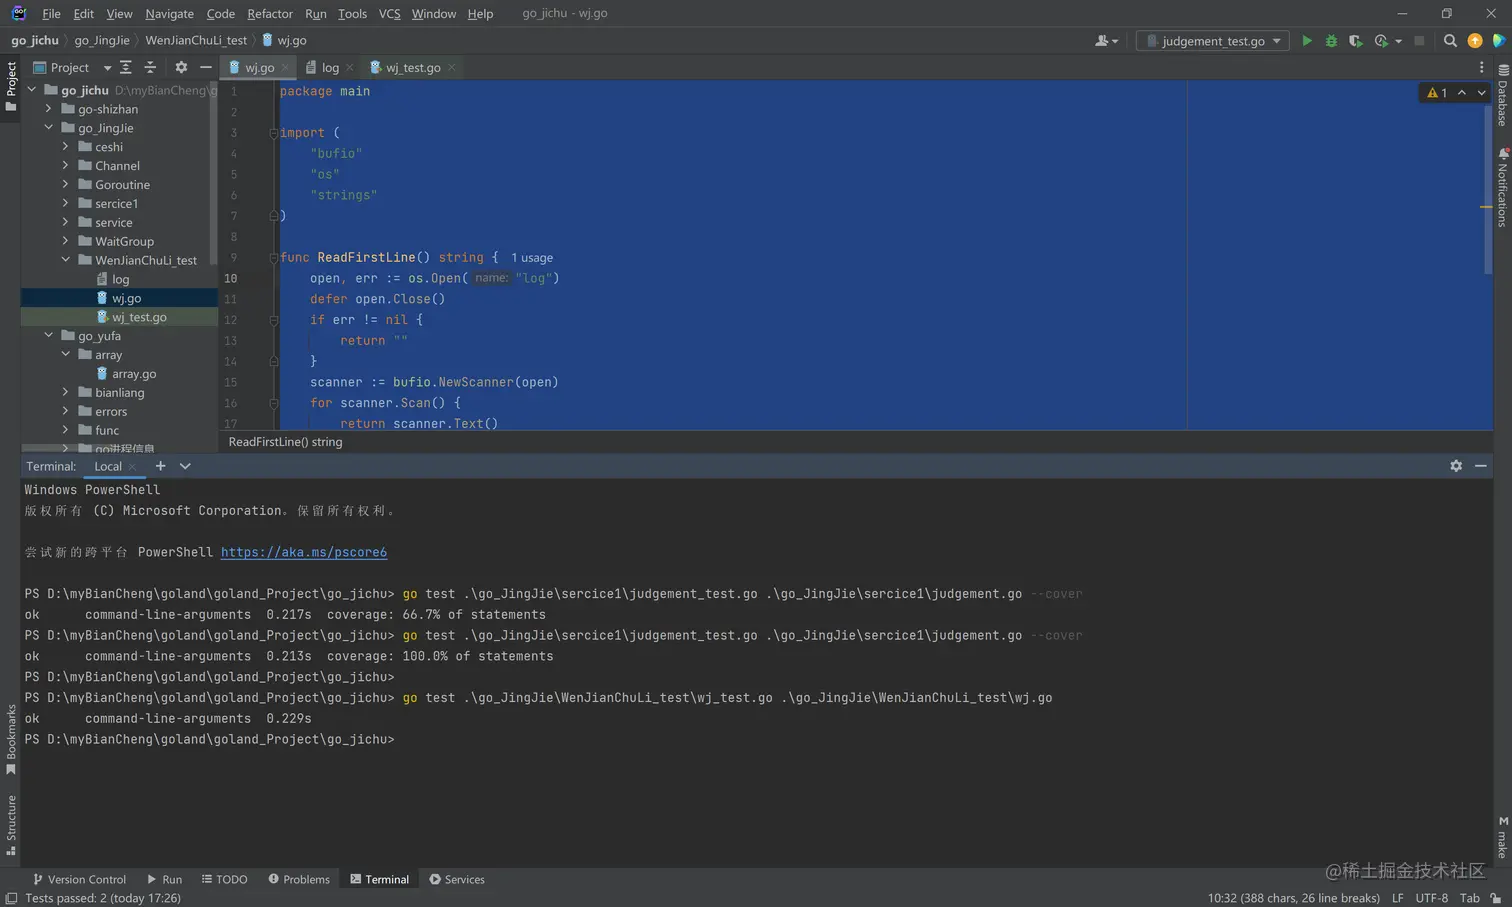Open the run configuration judgement_test.go dropdown
The height and width of the screenshot is (907, 1512).
point(1213,41)
